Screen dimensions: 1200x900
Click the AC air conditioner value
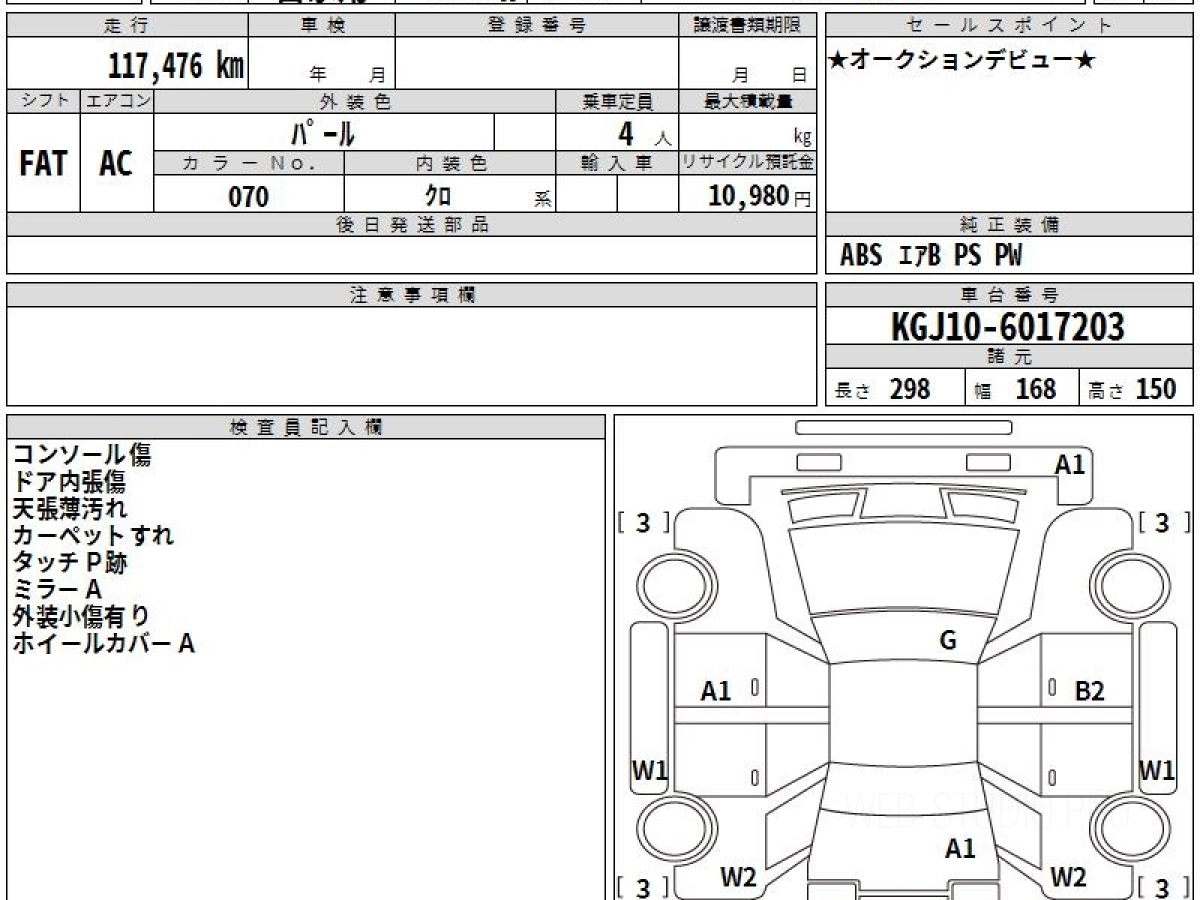click(116, 163)
